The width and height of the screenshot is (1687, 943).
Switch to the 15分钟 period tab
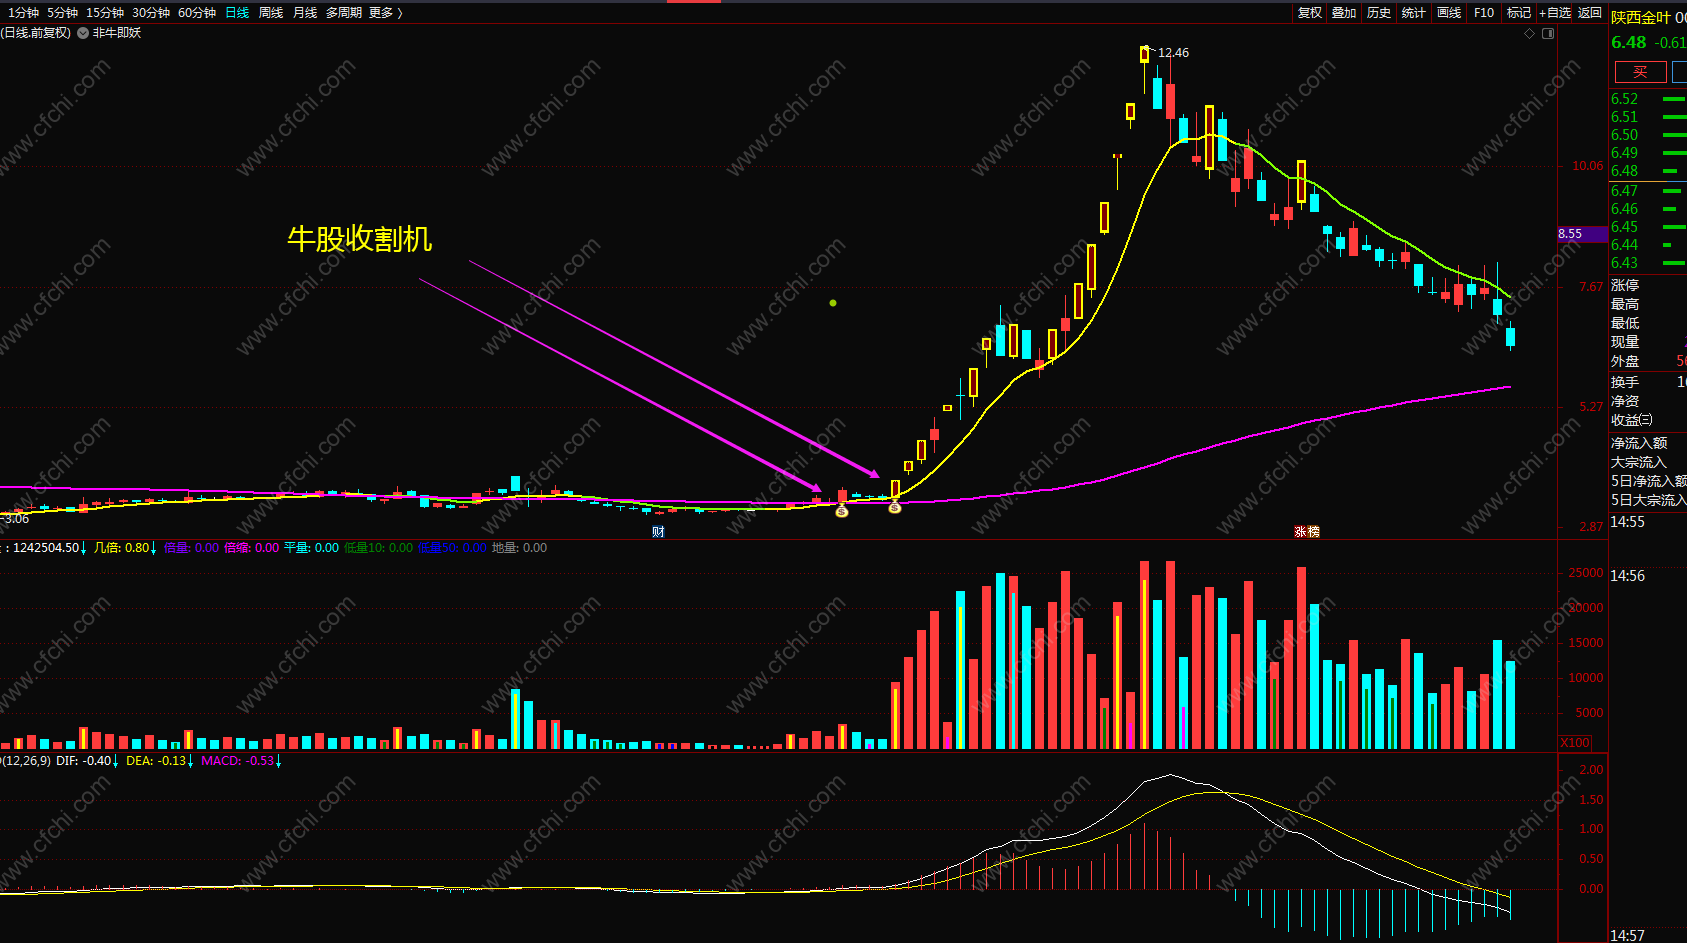point(105,13)
